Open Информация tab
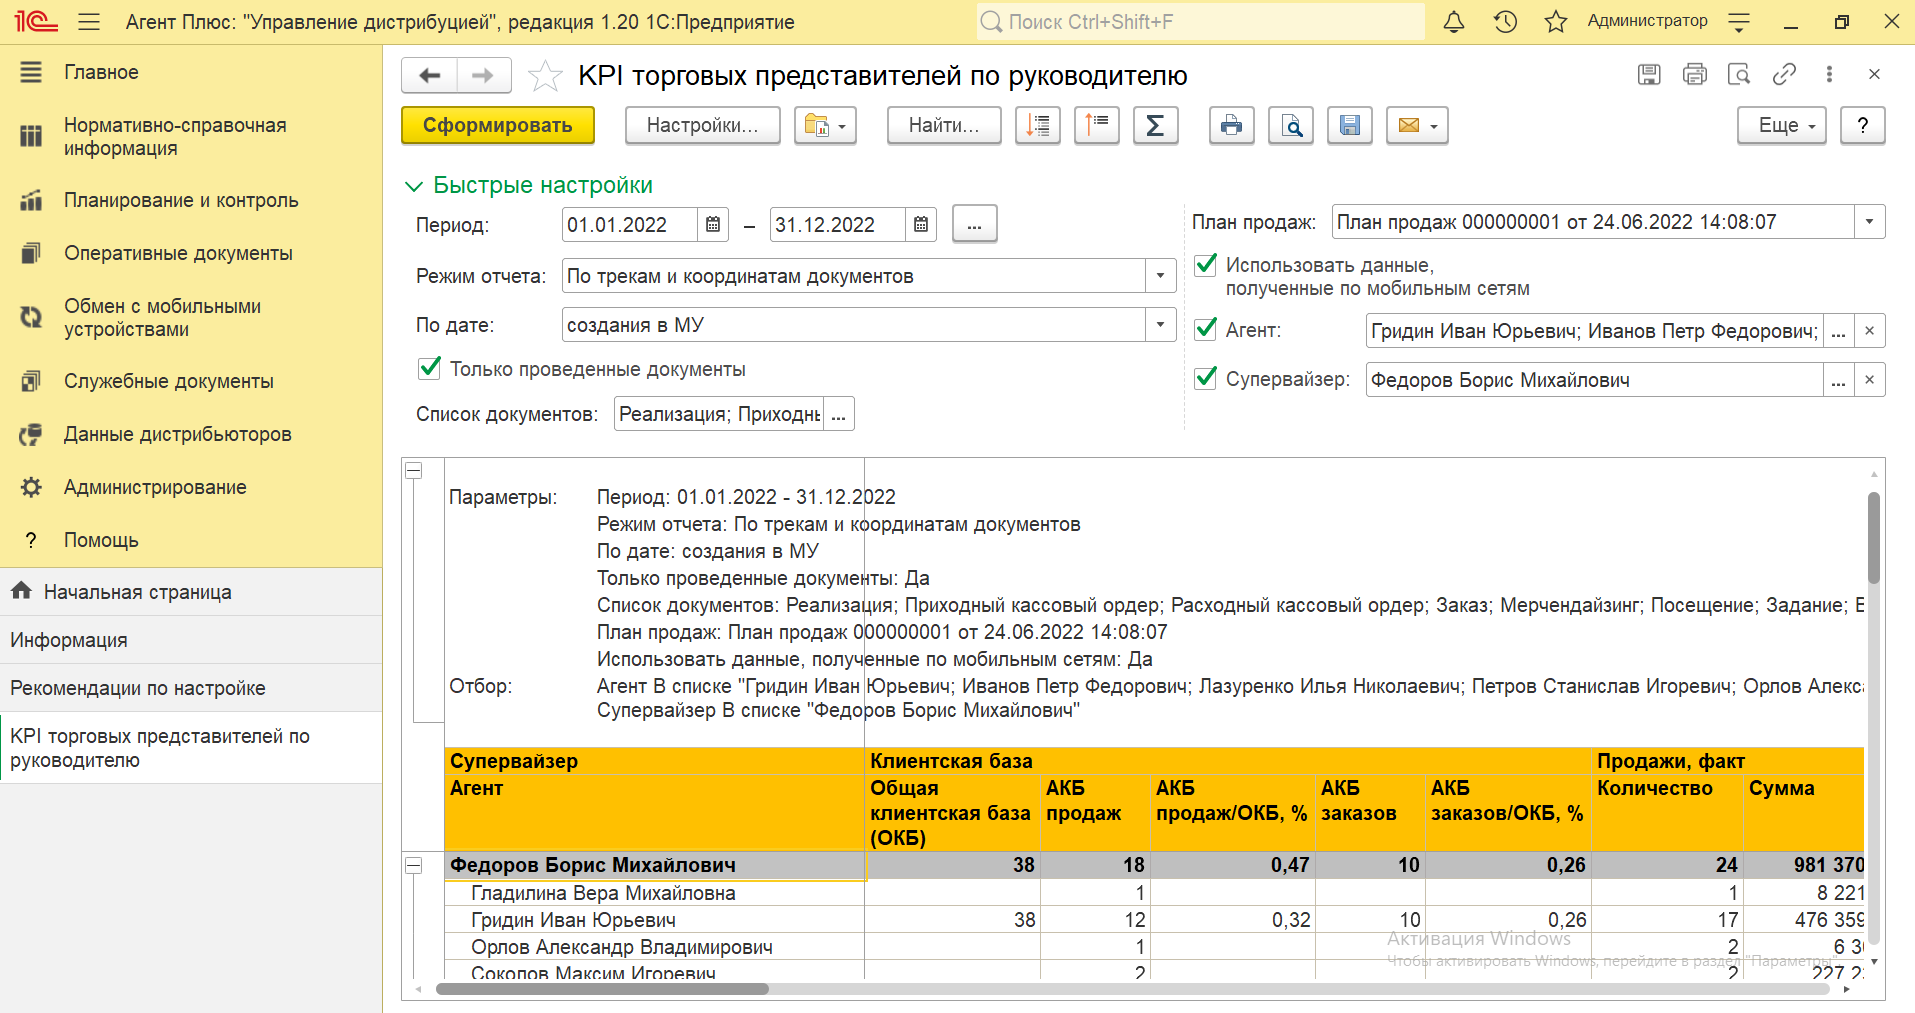1915x1013 pixels. coord(191,640)
